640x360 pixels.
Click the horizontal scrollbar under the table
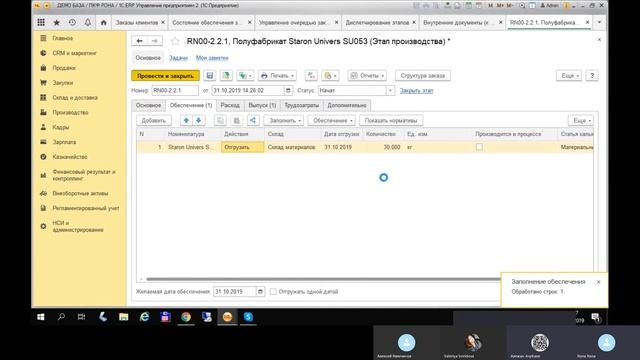[x=322, y=279]
